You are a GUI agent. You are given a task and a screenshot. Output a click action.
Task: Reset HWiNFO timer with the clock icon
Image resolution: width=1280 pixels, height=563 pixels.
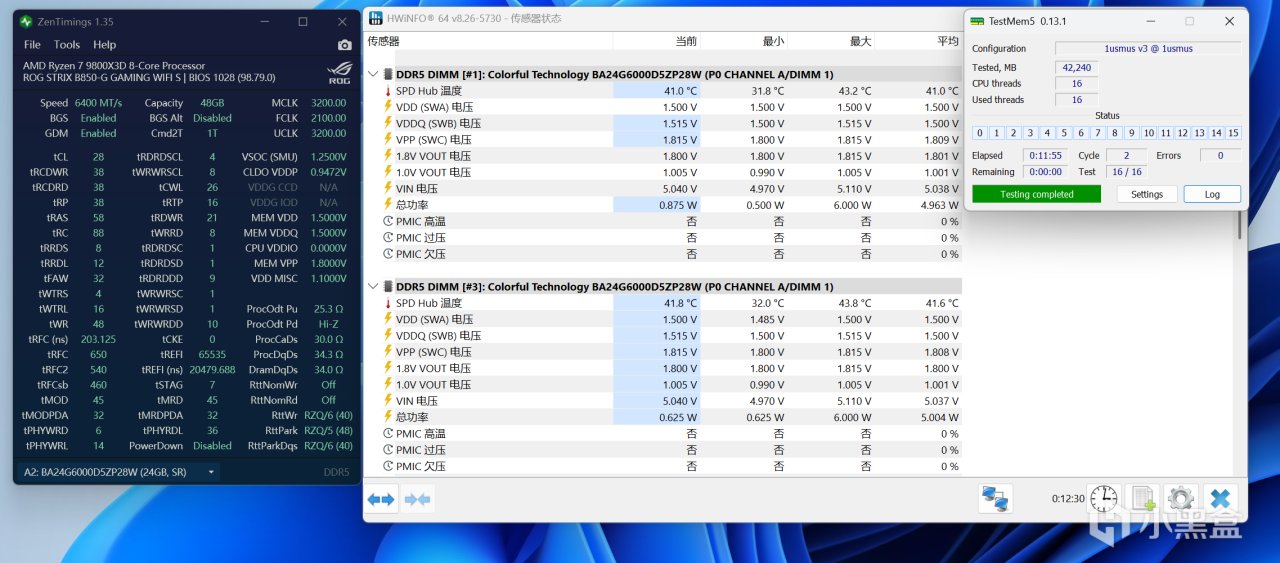point(1104,498)
